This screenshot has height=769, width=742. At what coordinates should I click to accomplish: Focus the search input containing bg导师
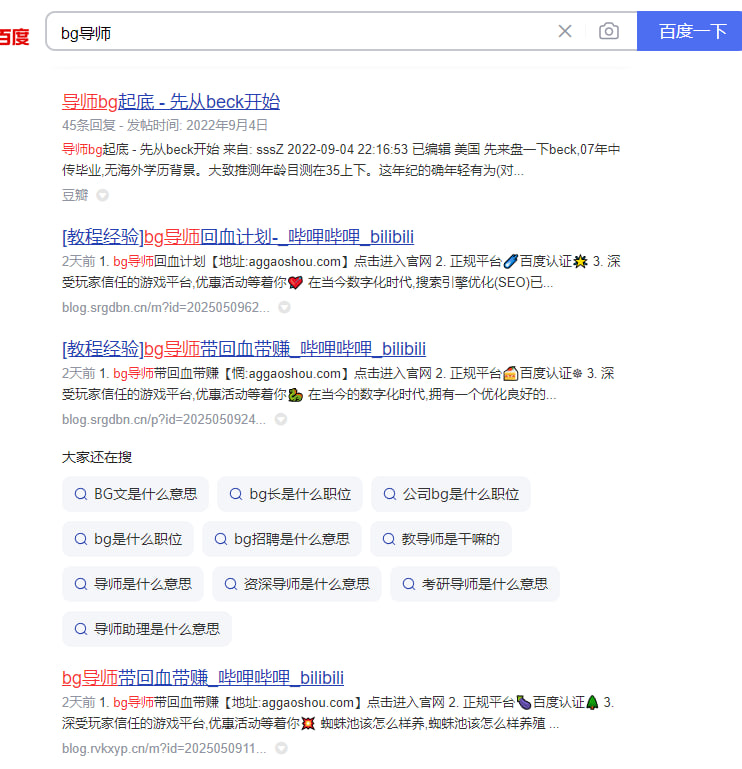point(304,31)
